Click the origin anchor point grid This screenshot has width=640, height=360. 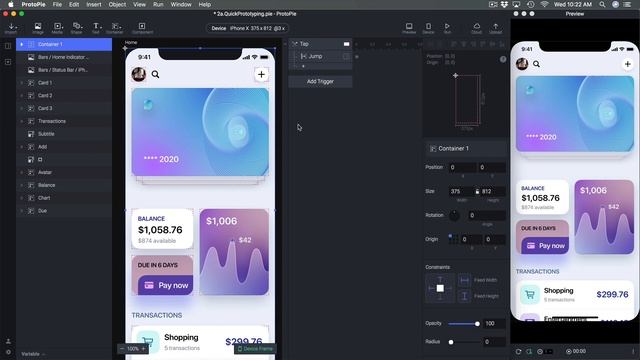(x=453, y=239)
